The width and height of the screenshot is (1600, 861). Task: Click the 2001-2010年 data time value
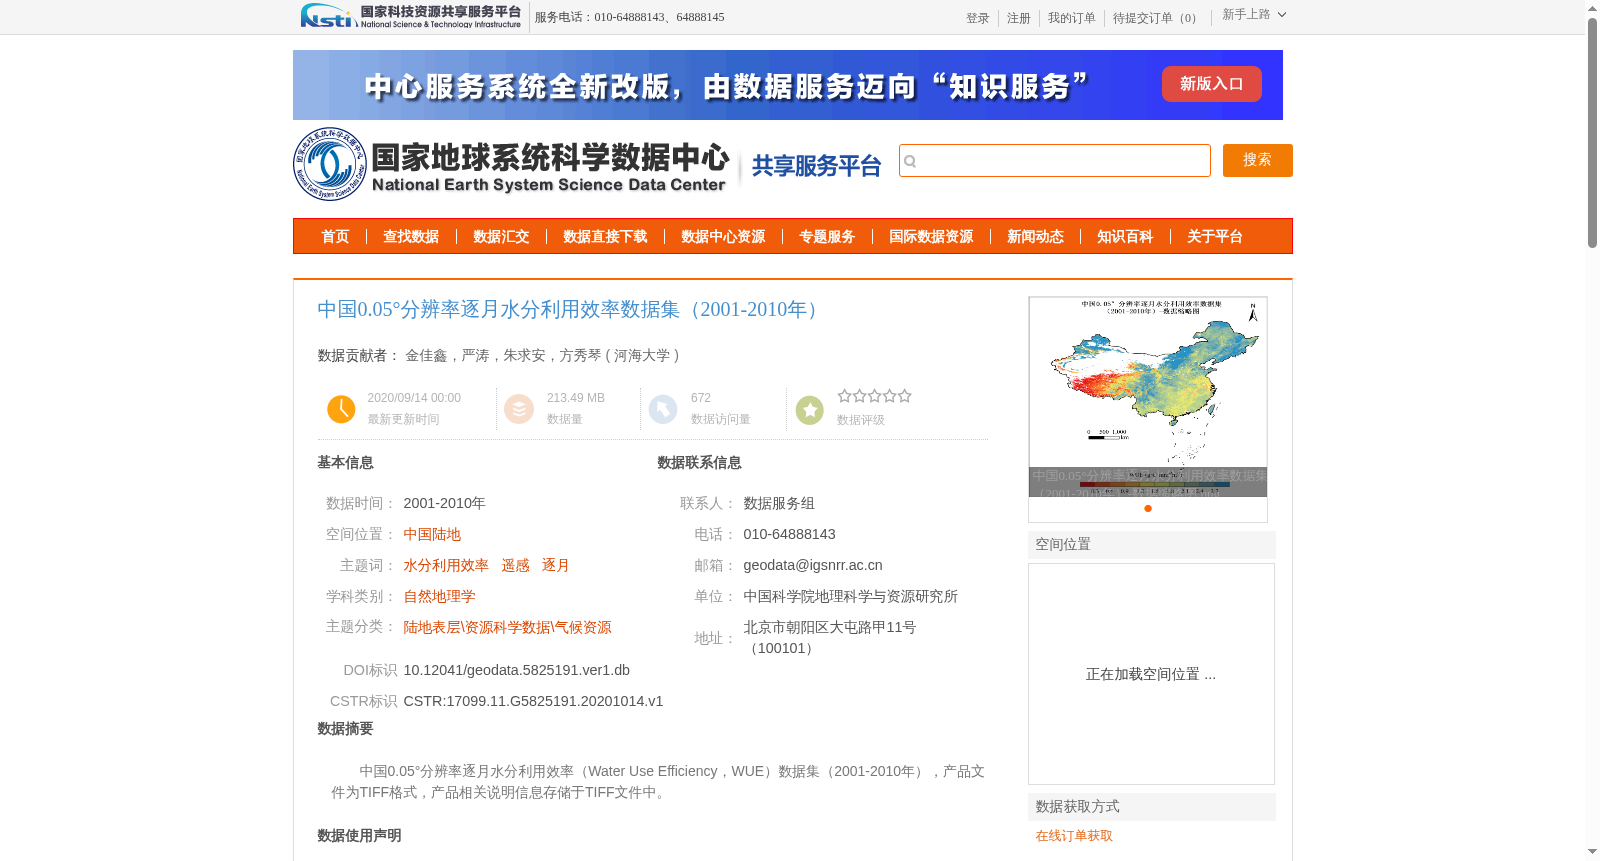point(444,504)
